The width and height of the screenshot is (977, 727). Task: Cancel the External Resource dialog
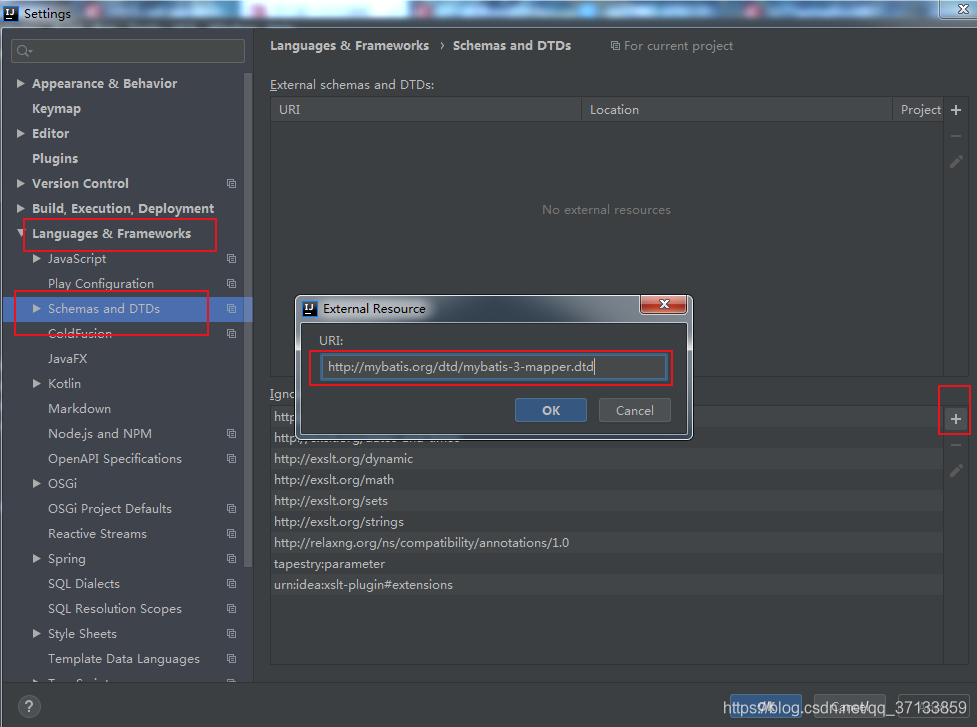click(x=634, y=410)
